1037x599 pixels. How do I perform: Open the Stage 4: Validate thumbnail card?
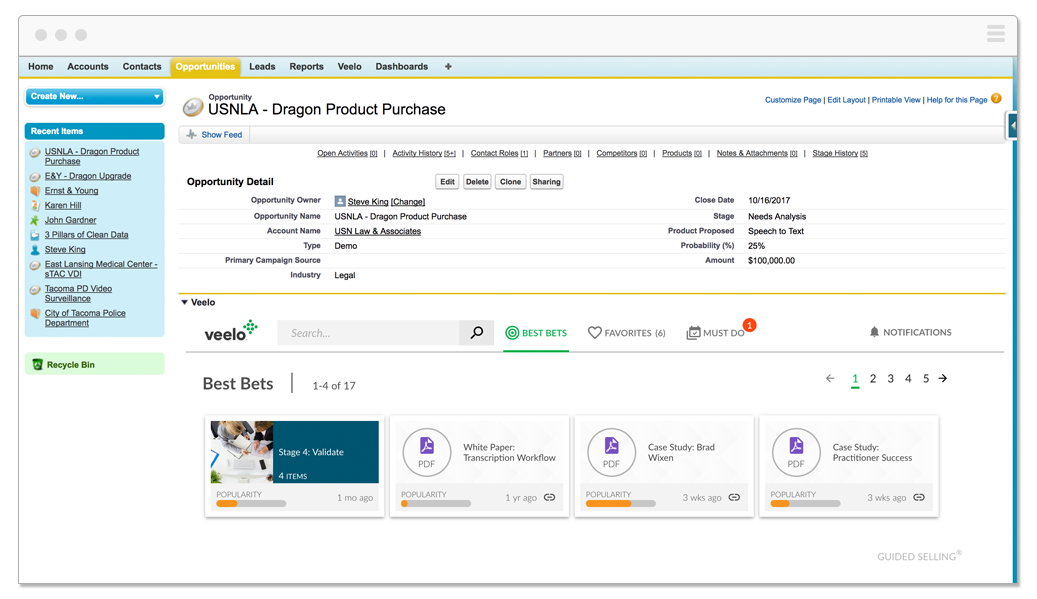pos(294,452)
